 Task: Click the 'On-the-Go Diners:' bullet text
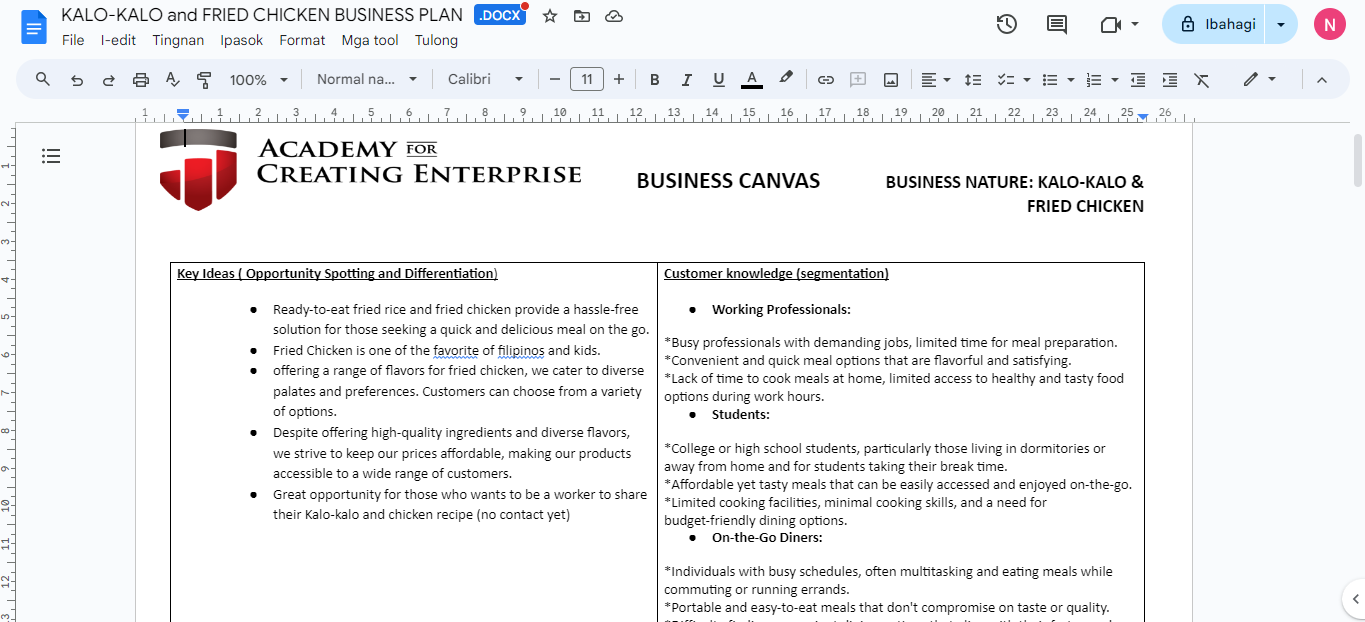pyautogui.click(x=767, y=537)
